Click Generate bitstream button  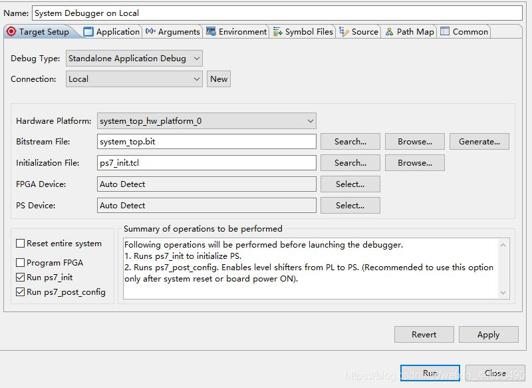[479, 142]
